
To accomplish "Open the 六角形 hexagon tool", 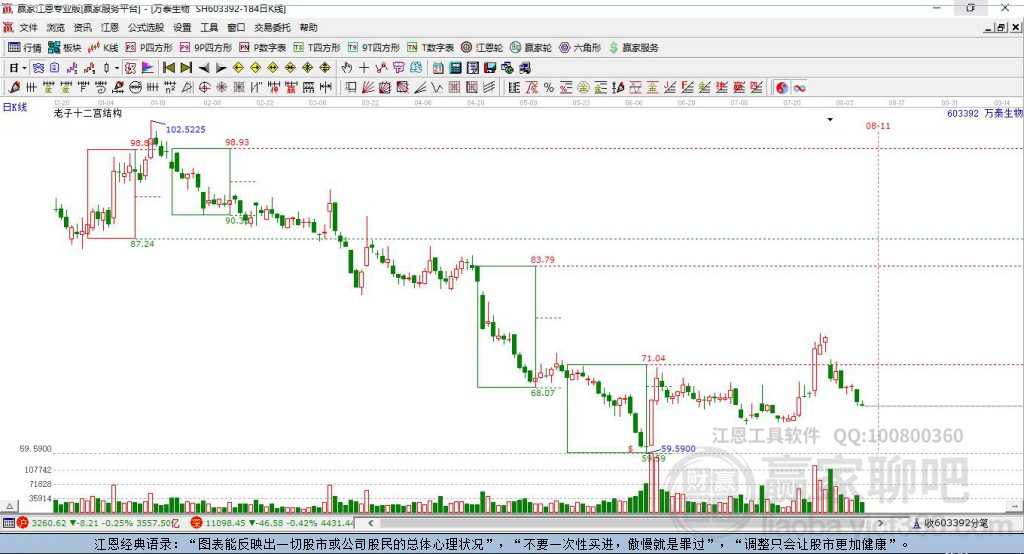I will click(580, 48).
